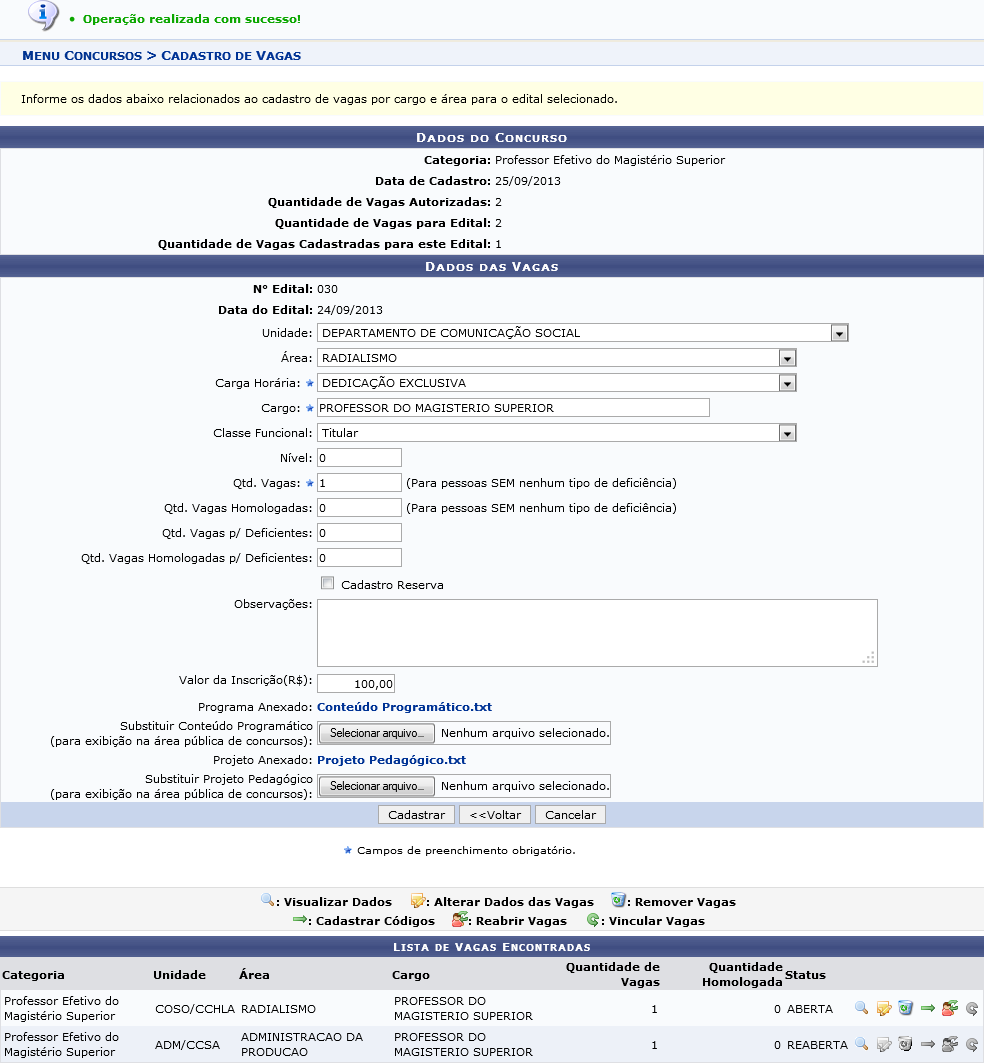
Task: Click the Categoria column header
Action: 33,975
